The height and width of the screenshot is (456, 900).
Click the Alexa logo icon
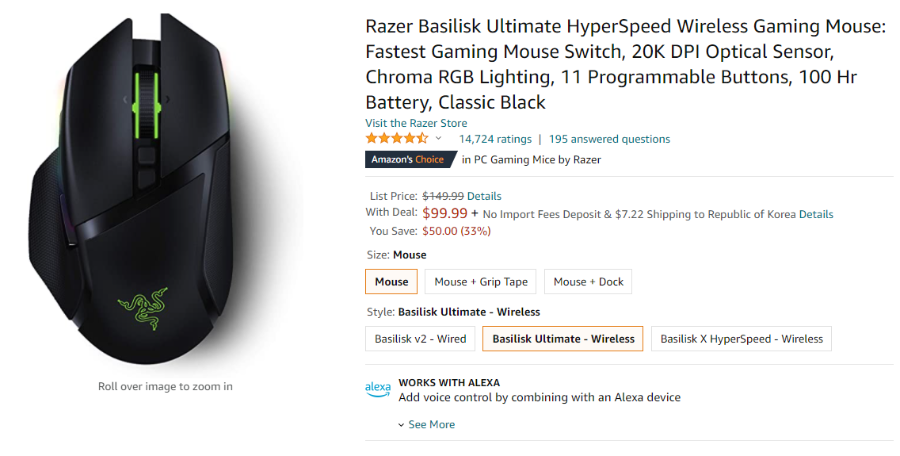click(x=378, y=389)
